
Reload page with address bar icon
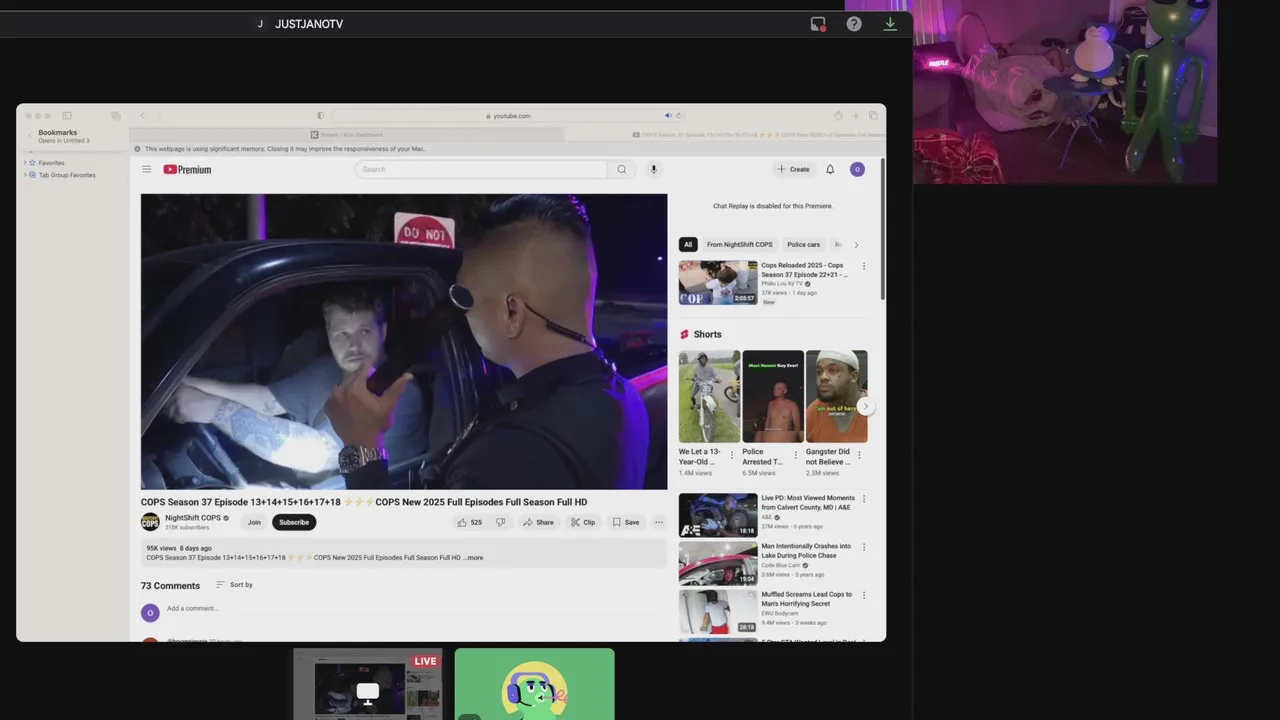click(679, 115)
